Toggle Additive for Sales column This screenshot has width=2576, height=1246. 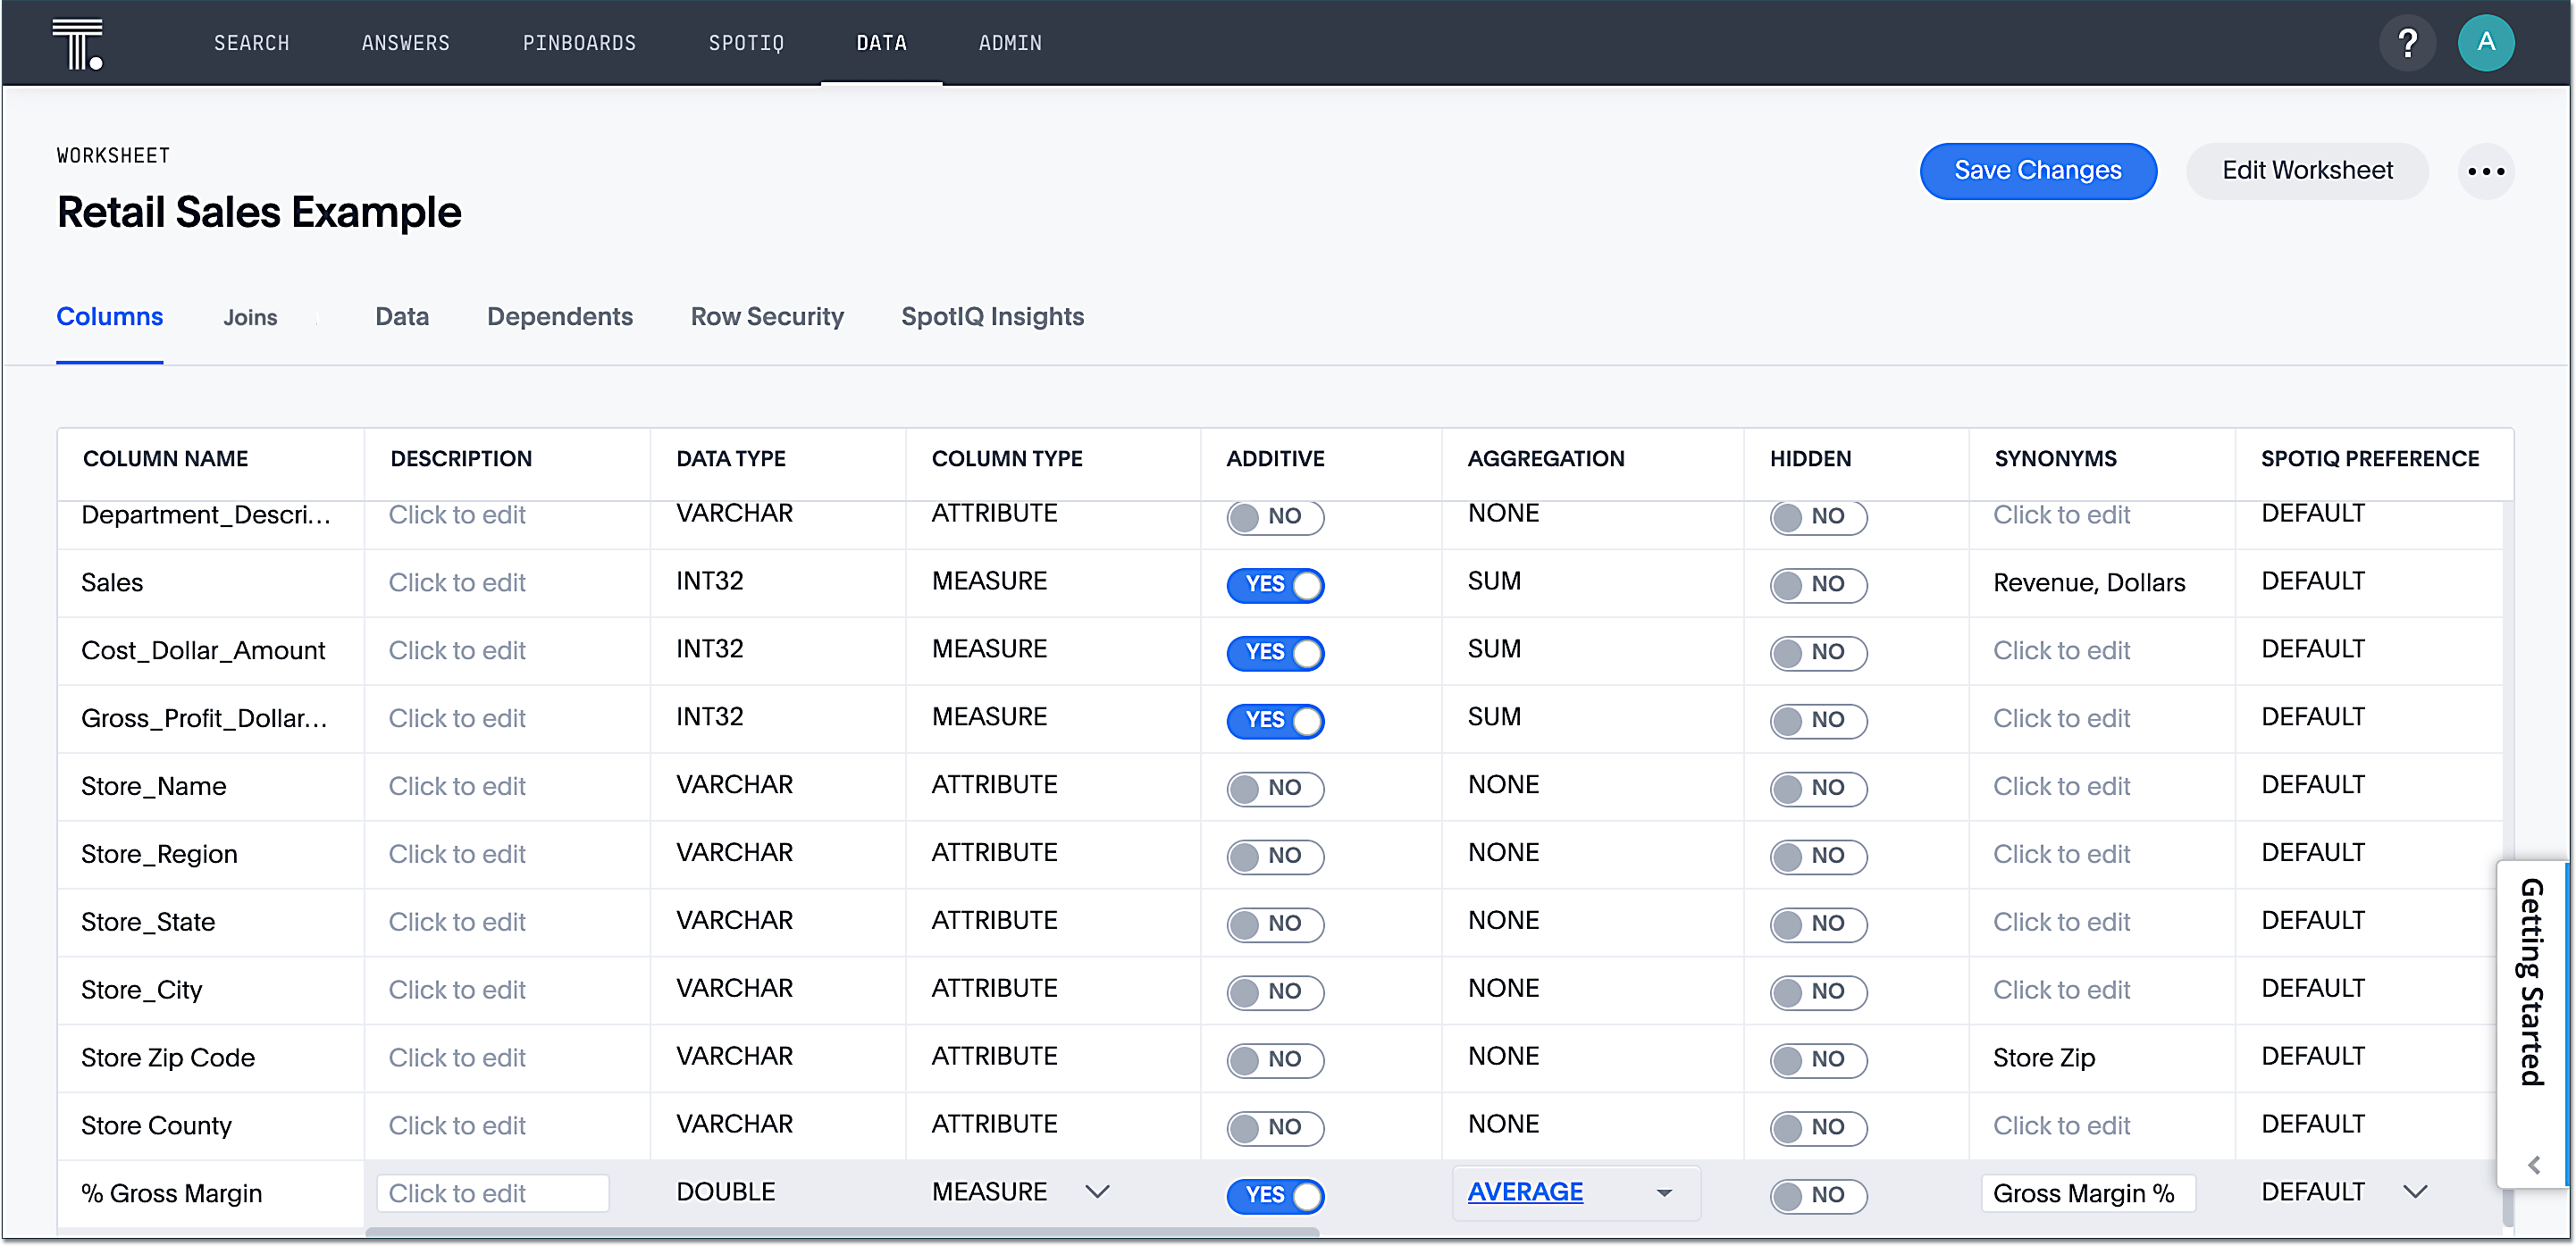pyautogui.click(x=1275, y=585)
